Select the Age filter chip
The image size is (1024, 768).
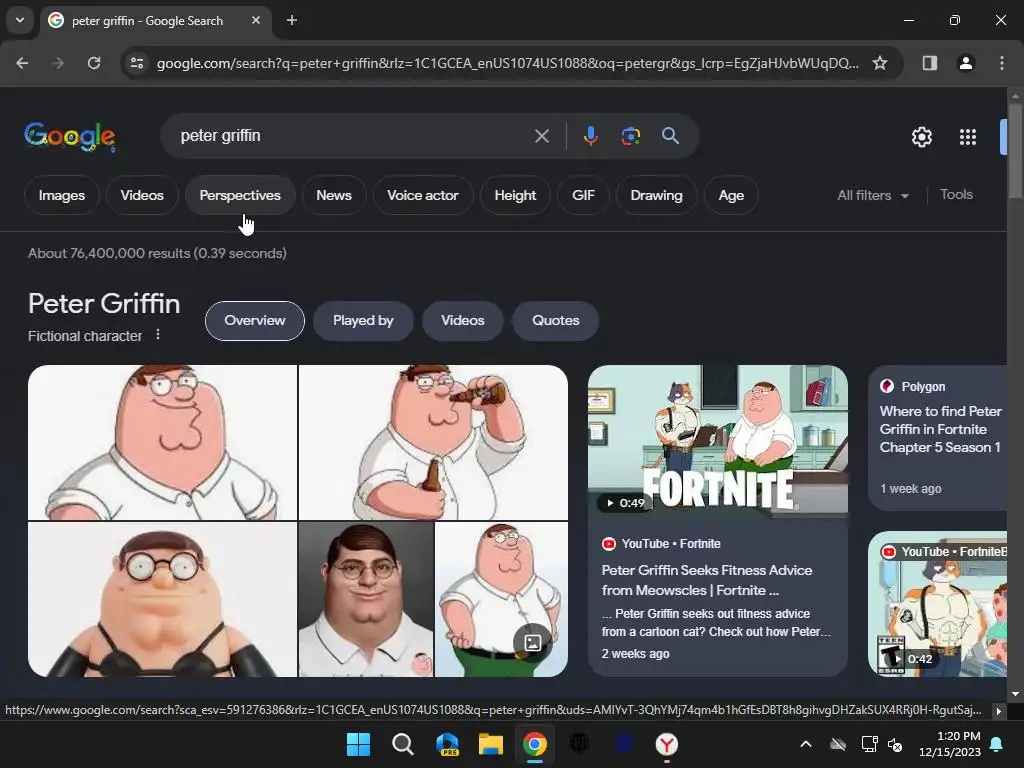[731, 195]
